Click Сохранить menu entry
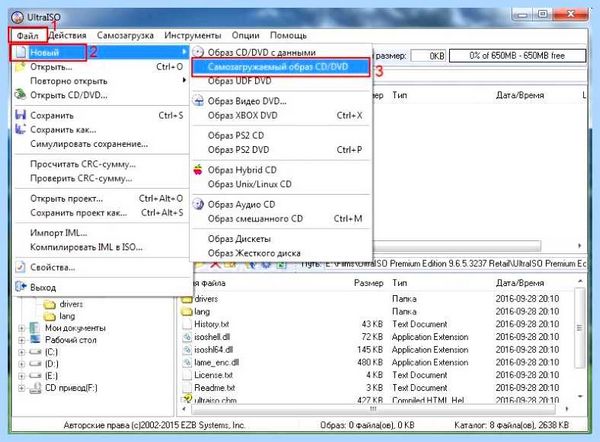This screenshot has height=442, width=600. point(101,115)
